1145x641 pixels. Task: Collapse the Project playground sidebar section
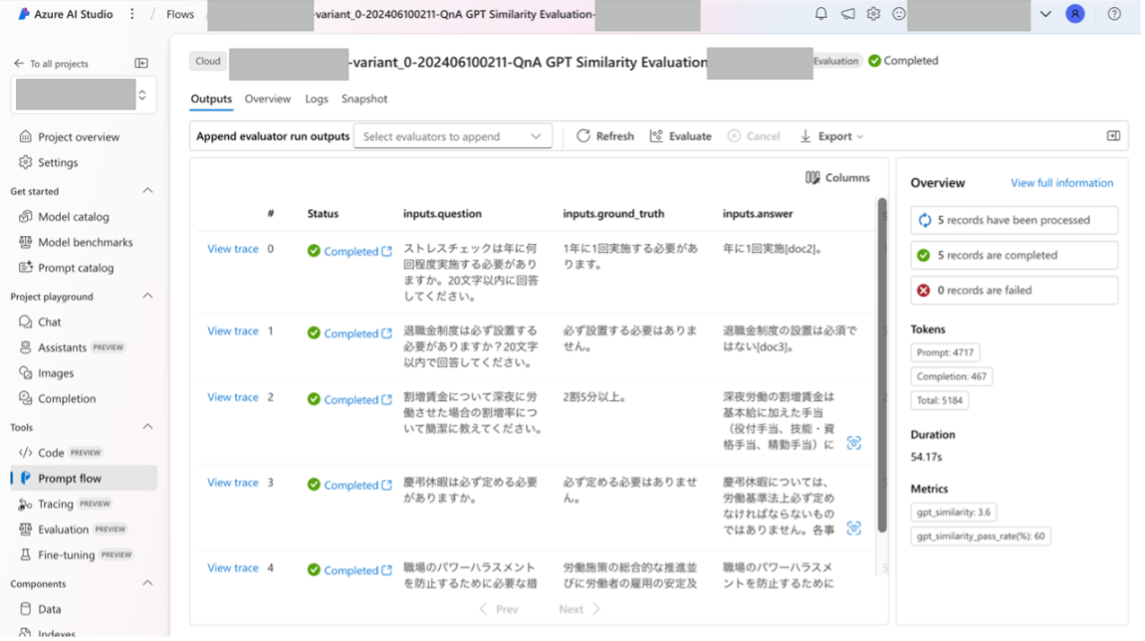[148, 298]
